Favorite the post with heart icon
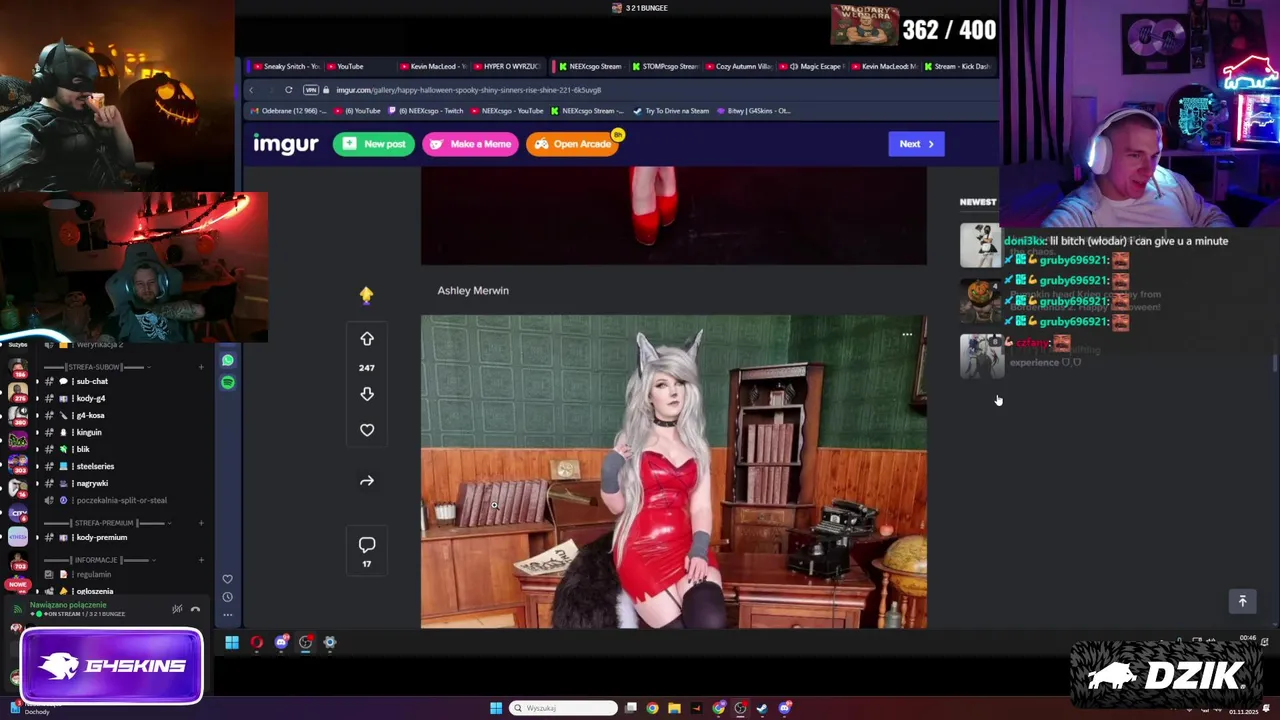Image resolution: width=1280 pixels, height=720 pixels. pyautogui.click(x=367, y=430)
